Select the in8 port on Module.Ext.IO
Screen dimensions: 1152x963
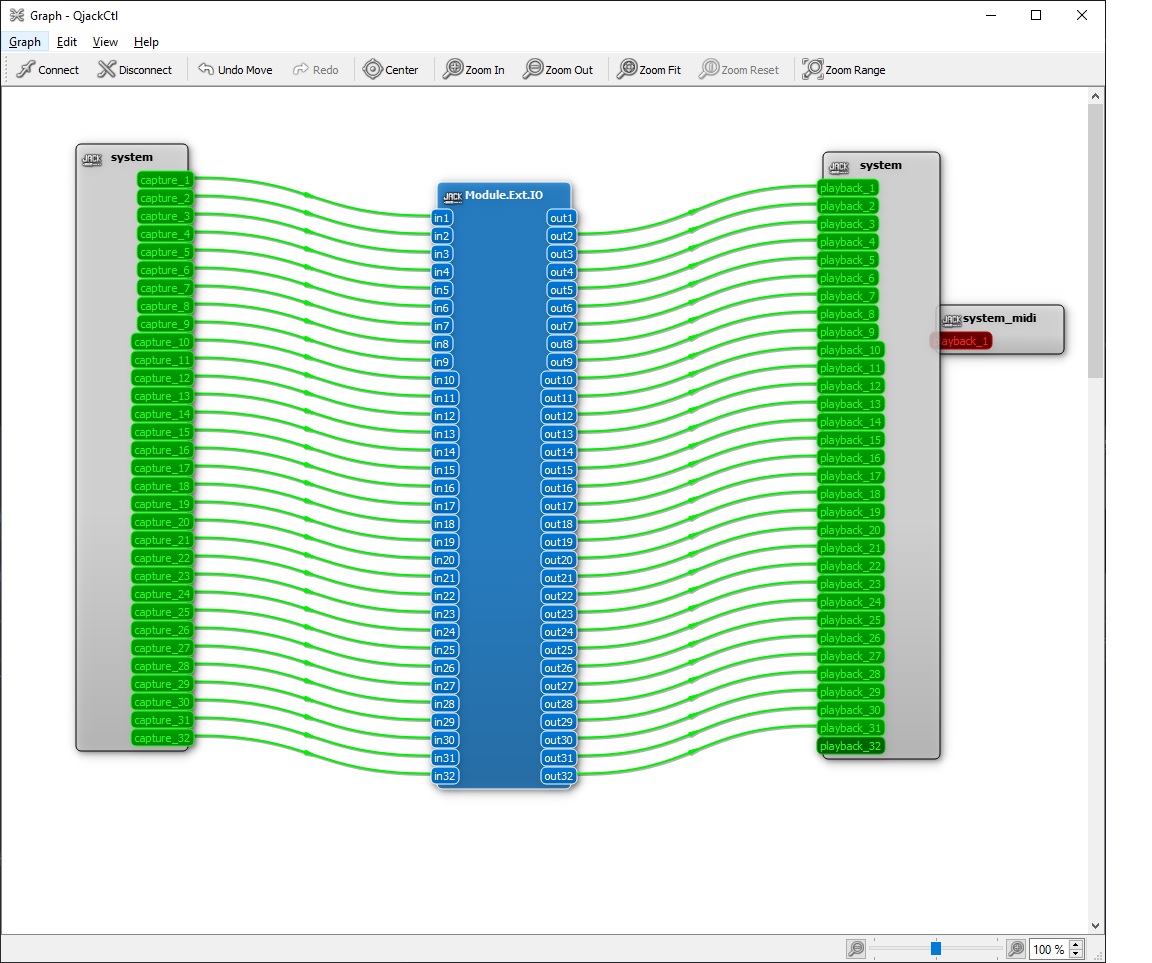click(x=442, y=344)
